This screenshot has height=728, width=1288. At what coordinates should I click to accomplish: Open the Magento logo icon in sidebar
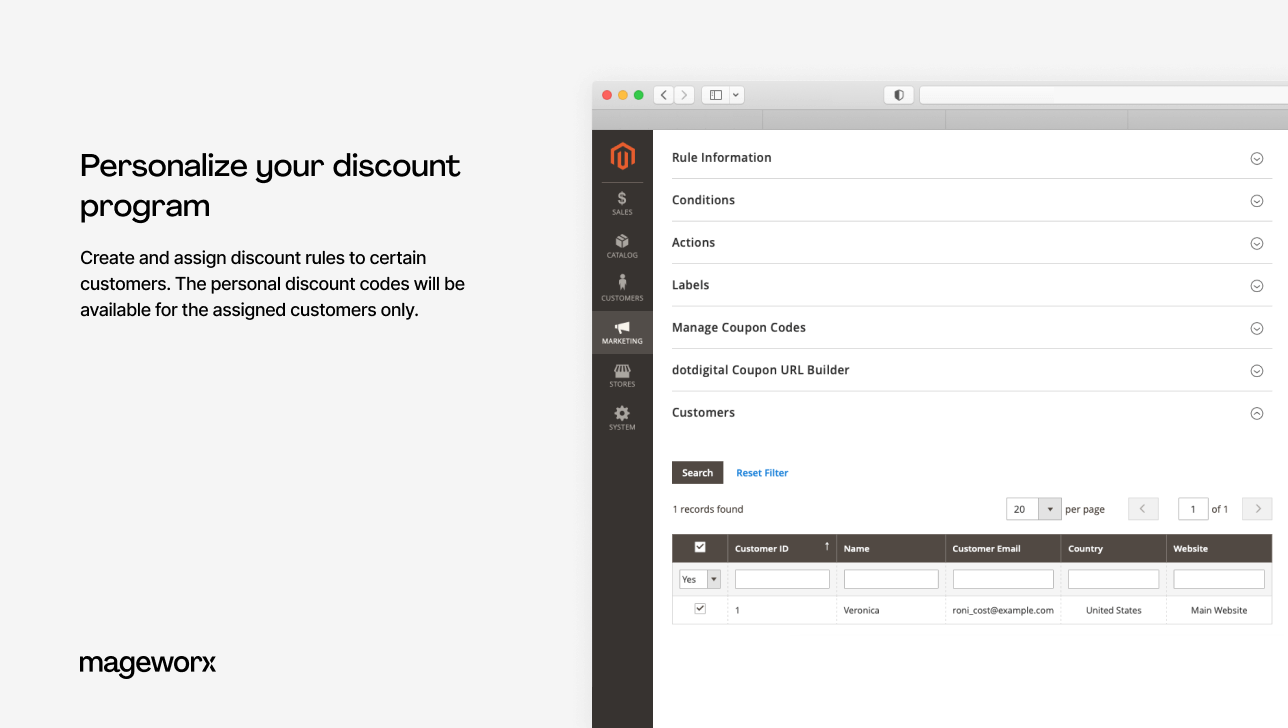coord(622,156)
